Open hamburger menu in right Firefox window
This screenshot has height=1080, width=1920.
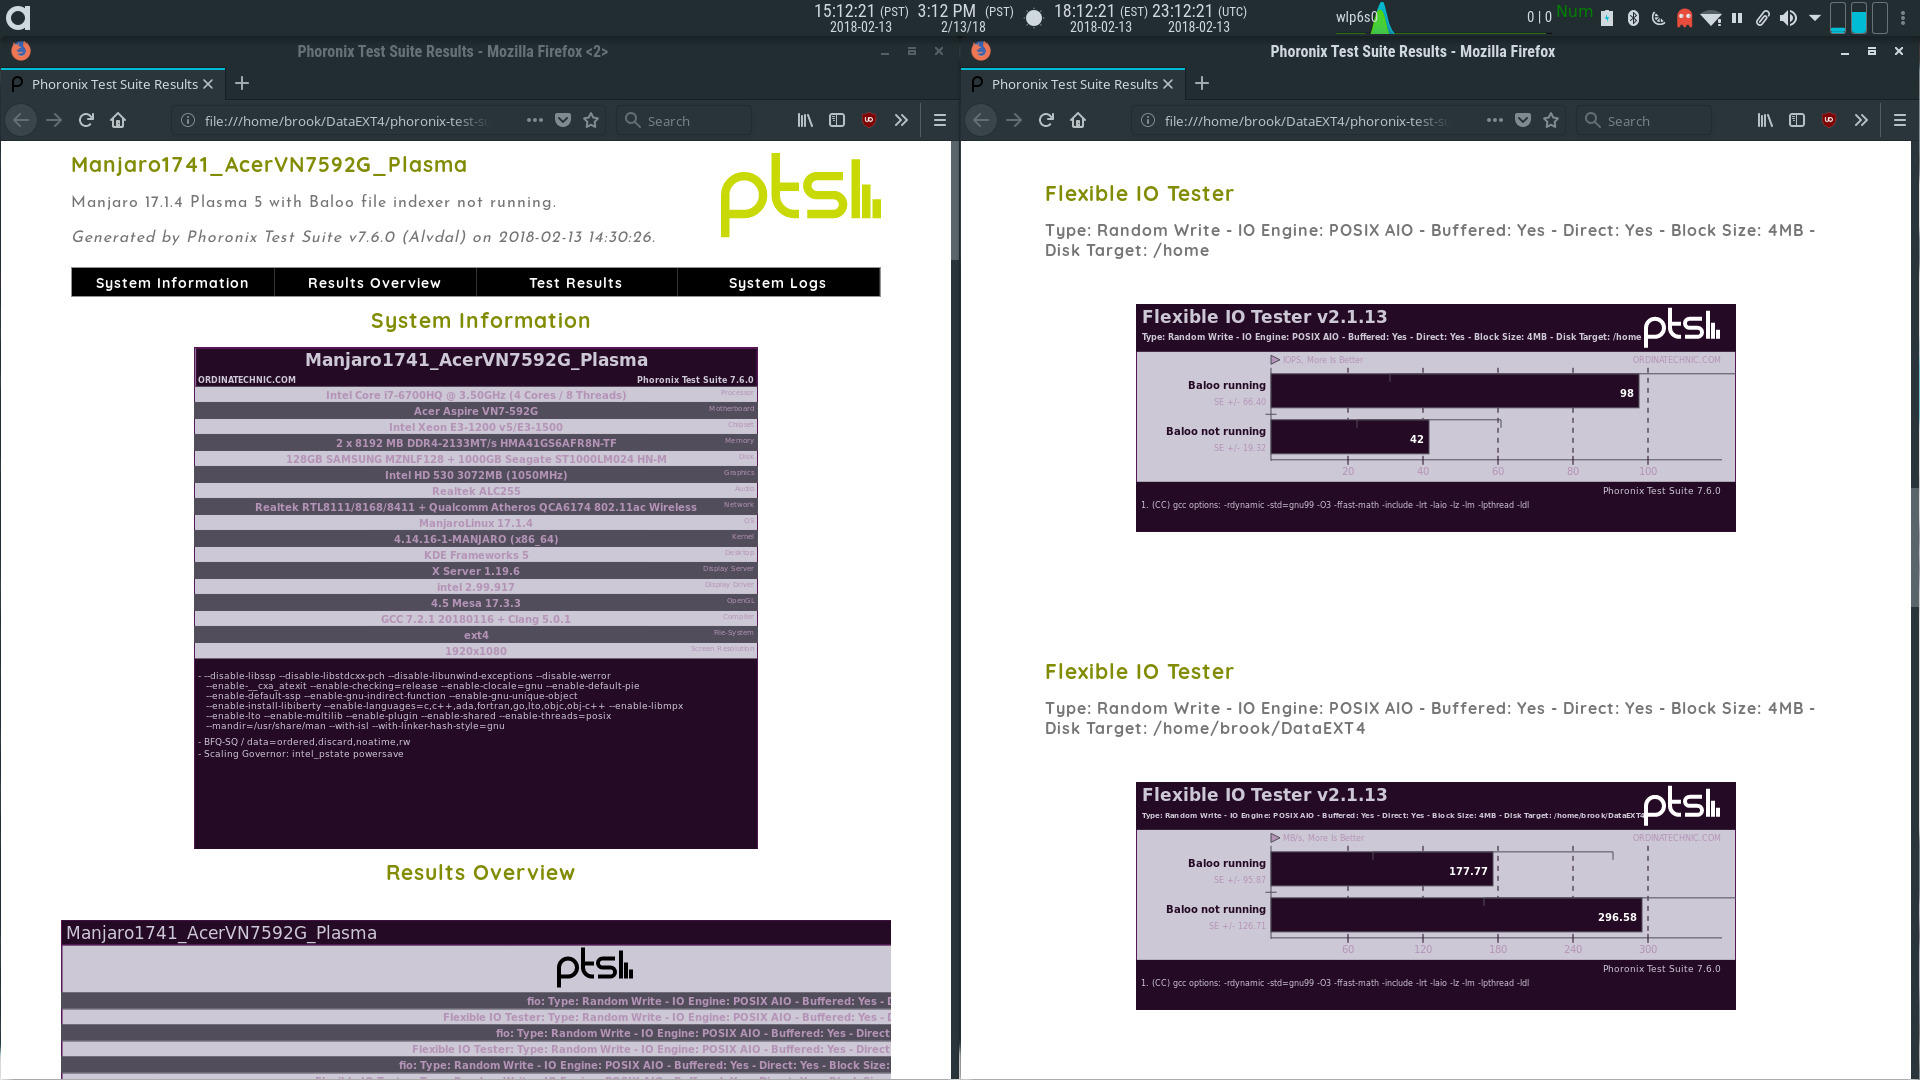coord(1899,120)
